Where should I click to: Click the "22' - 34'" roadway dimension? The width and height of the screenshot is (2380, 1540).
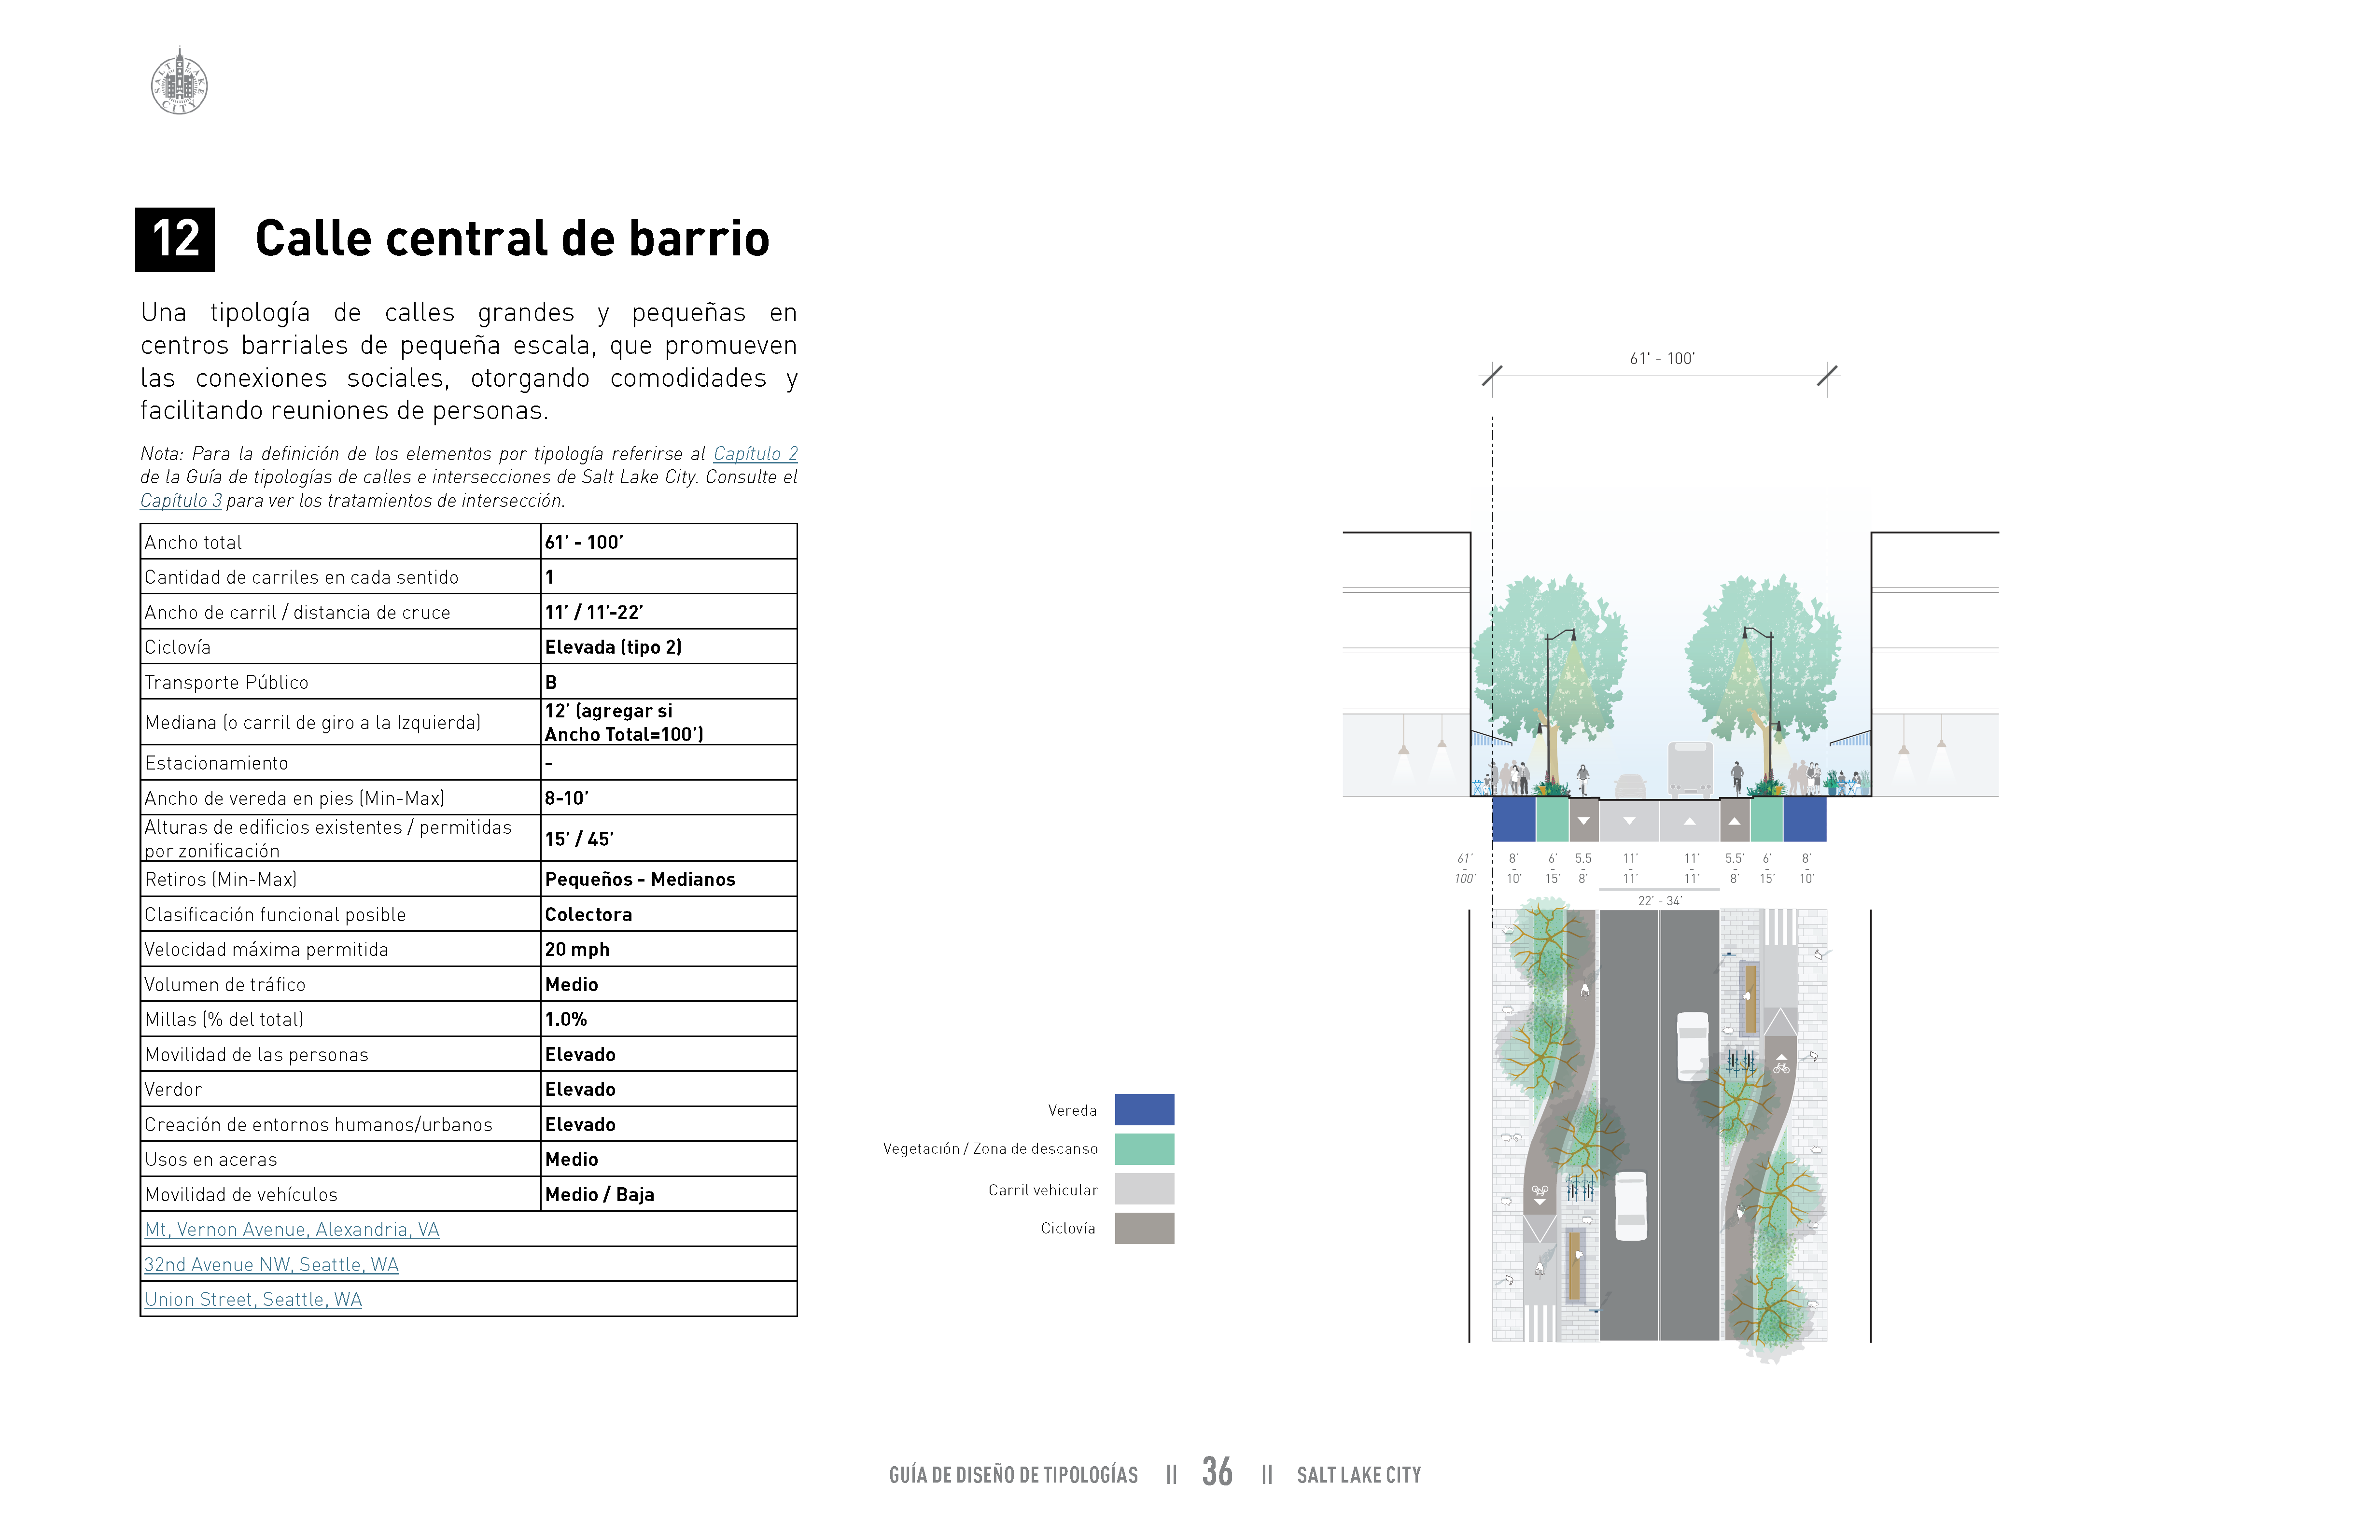(x=1660, y=901)
